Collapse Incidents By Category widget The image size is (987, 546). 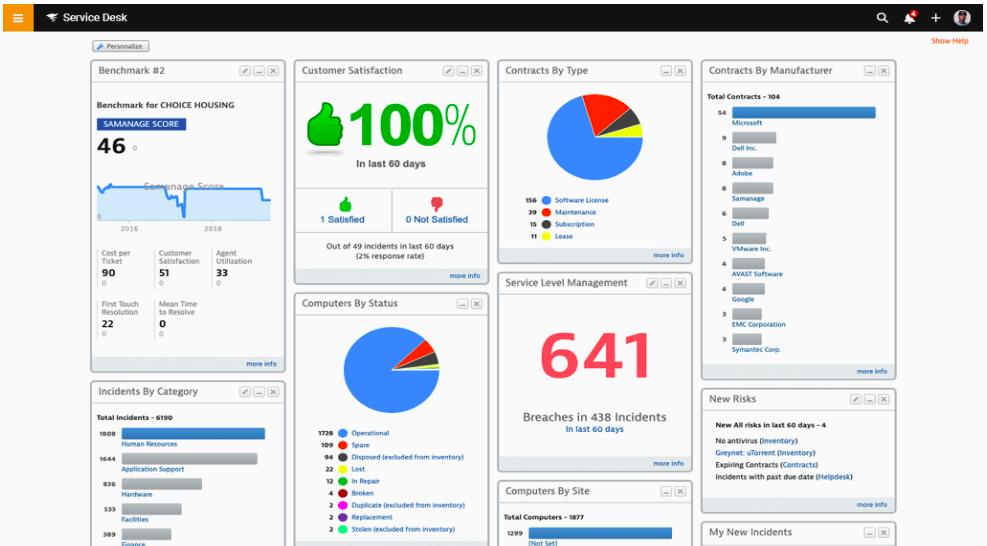(x=259, y=392)
